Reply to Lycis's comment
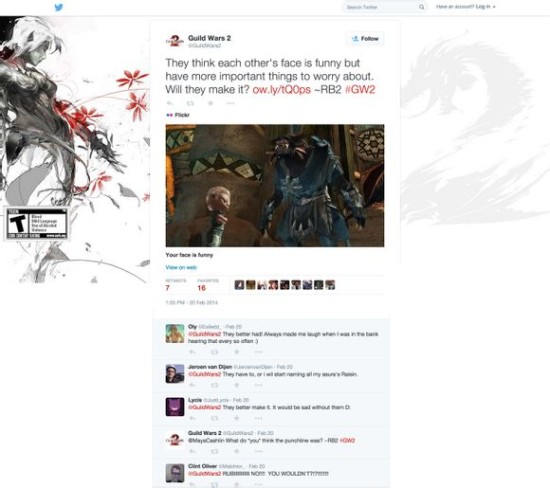 [192, 418]
